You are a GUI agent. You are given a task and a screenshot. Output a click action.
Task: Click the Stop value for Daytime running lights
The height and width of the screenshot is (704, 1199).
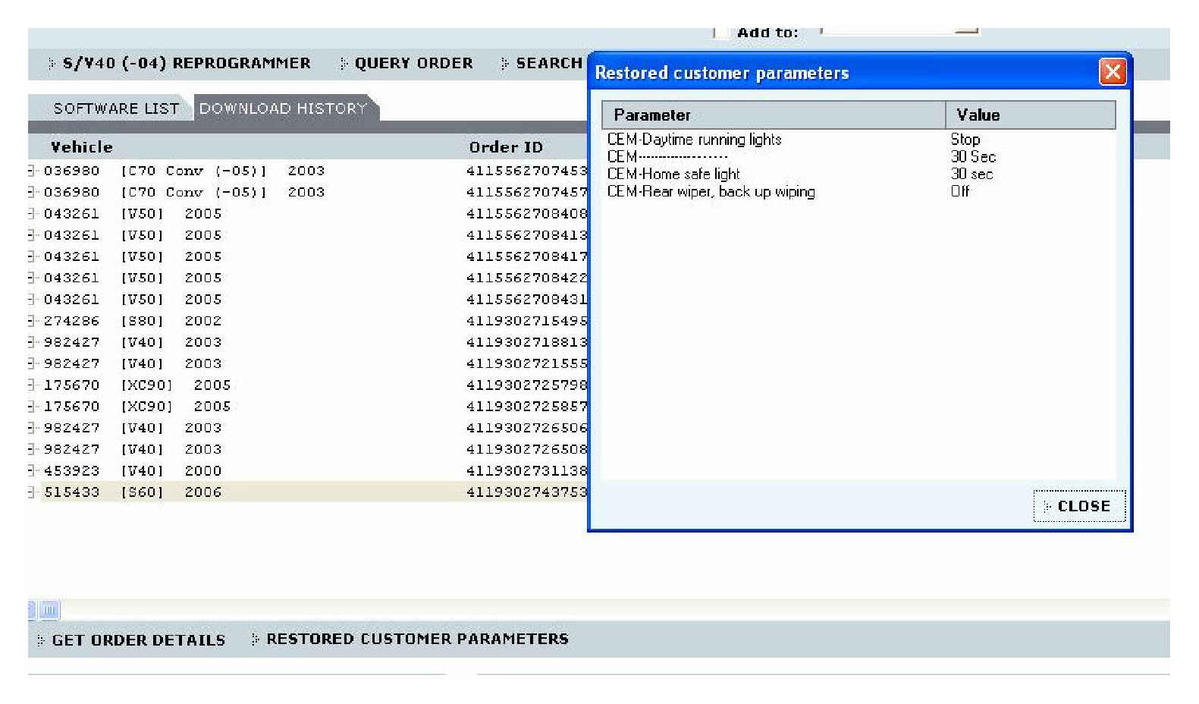point(965,140)
